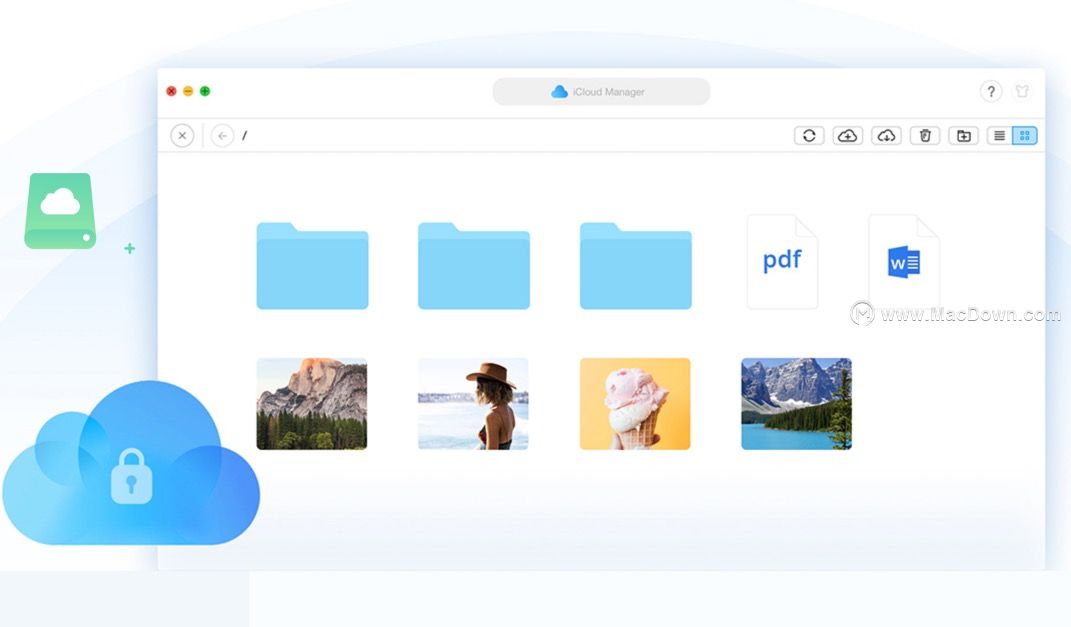Select the rocky mountain forest photo
This screenshot has height=627, width=1071.
pyautogui.click(x=311, y=404)
